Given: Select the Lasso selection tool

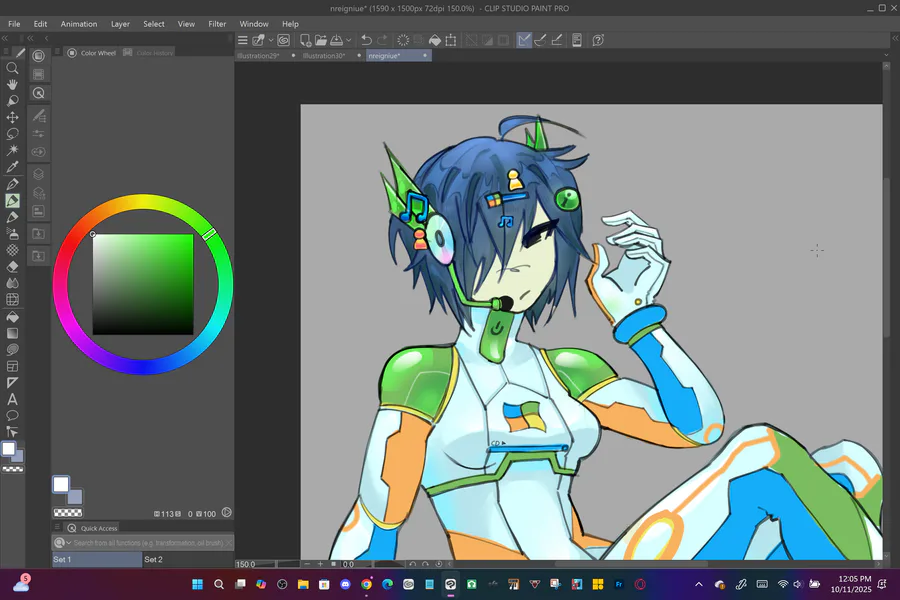Looking at the screenshot, I should [x=13, y=133].
